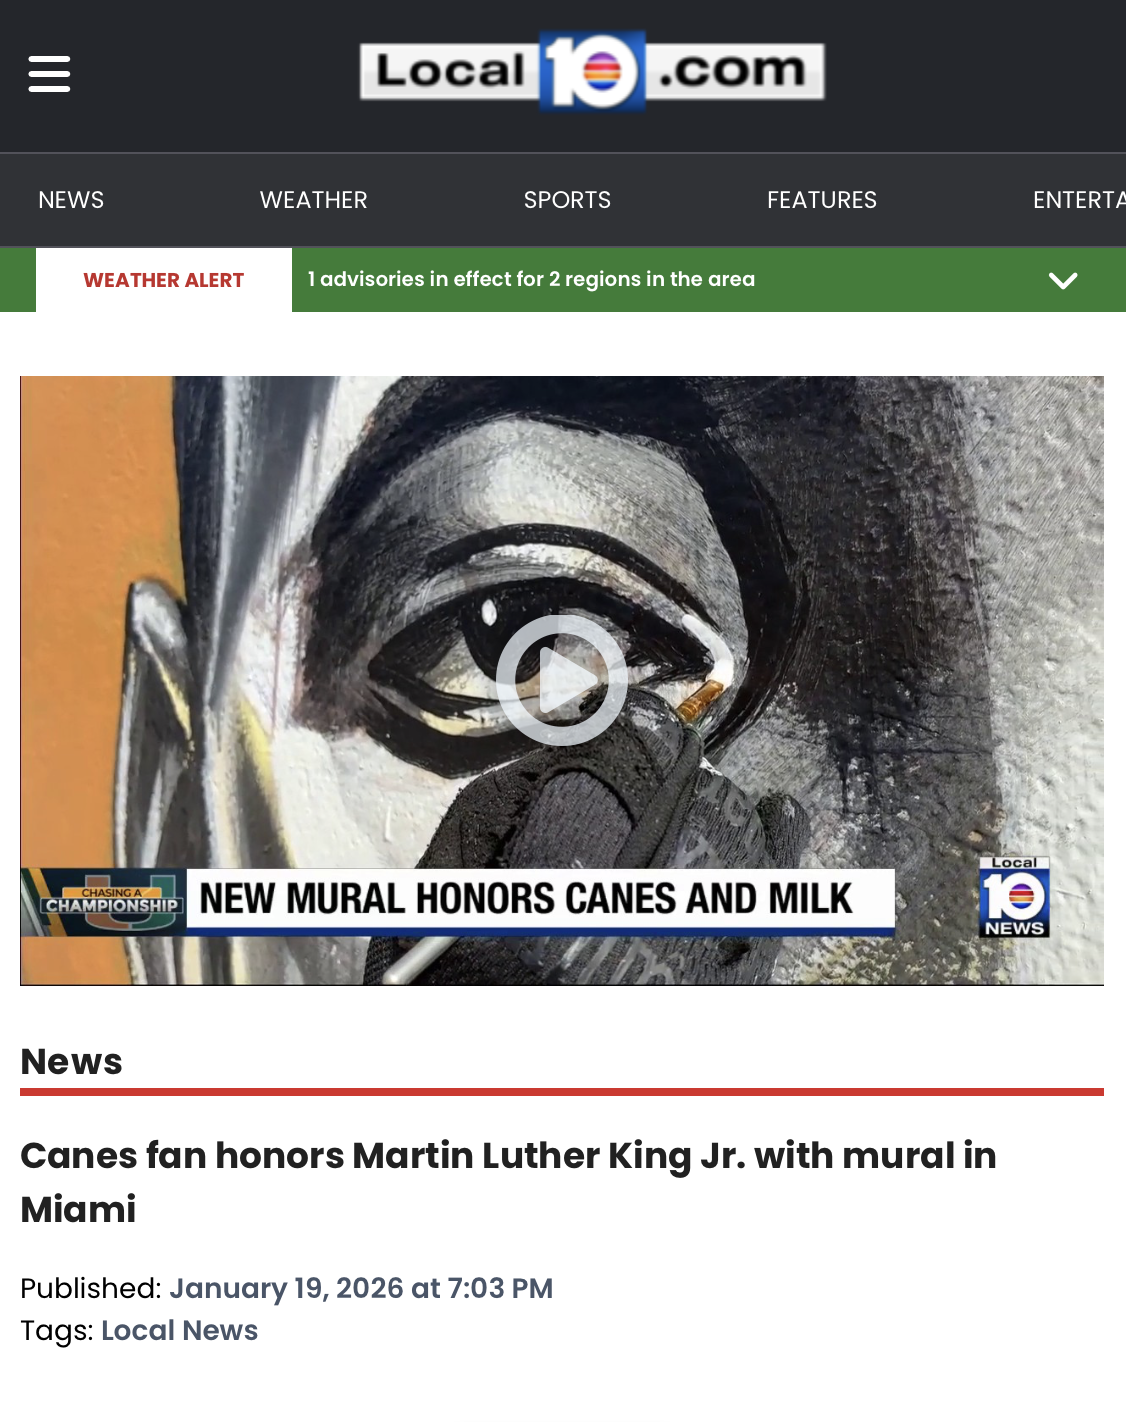Open the News section heading
1126x1422 pixels.
[x=71, y=1062]
